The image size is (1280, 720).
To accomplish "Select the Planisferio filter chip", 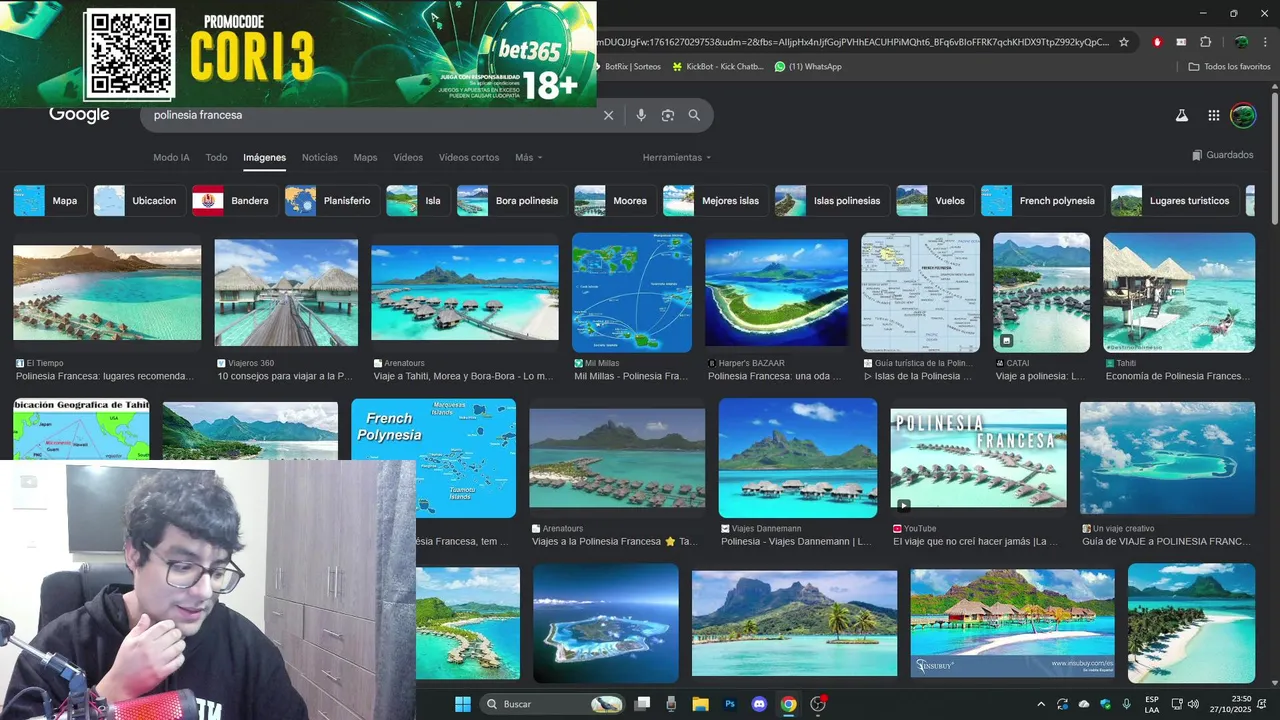I will pos(332,201).
